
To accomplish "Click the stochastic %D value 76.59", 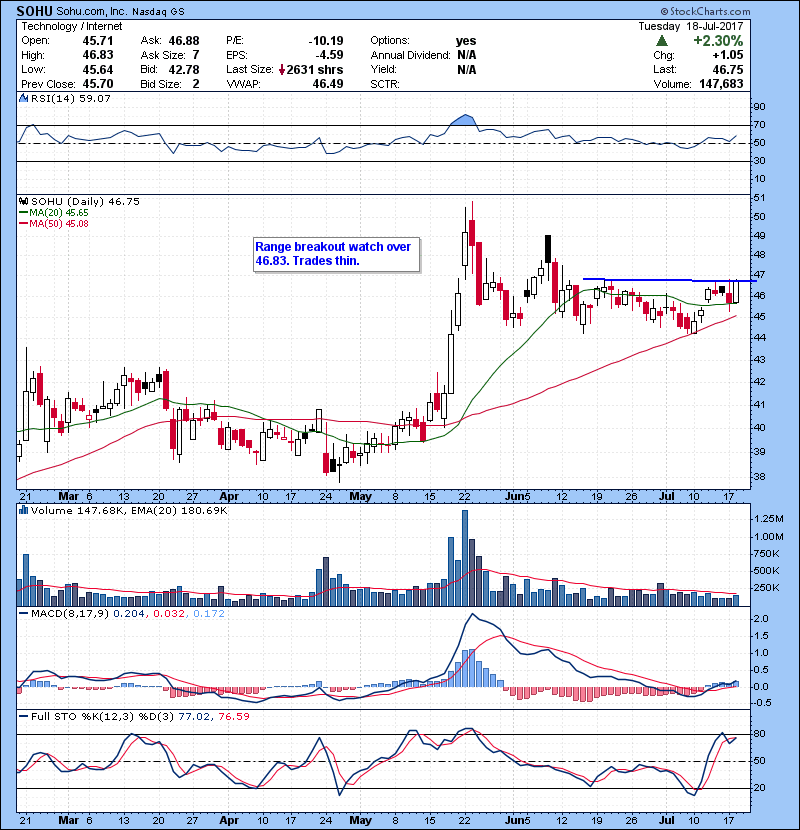I will pyautogui.click(x=233, y=716).
